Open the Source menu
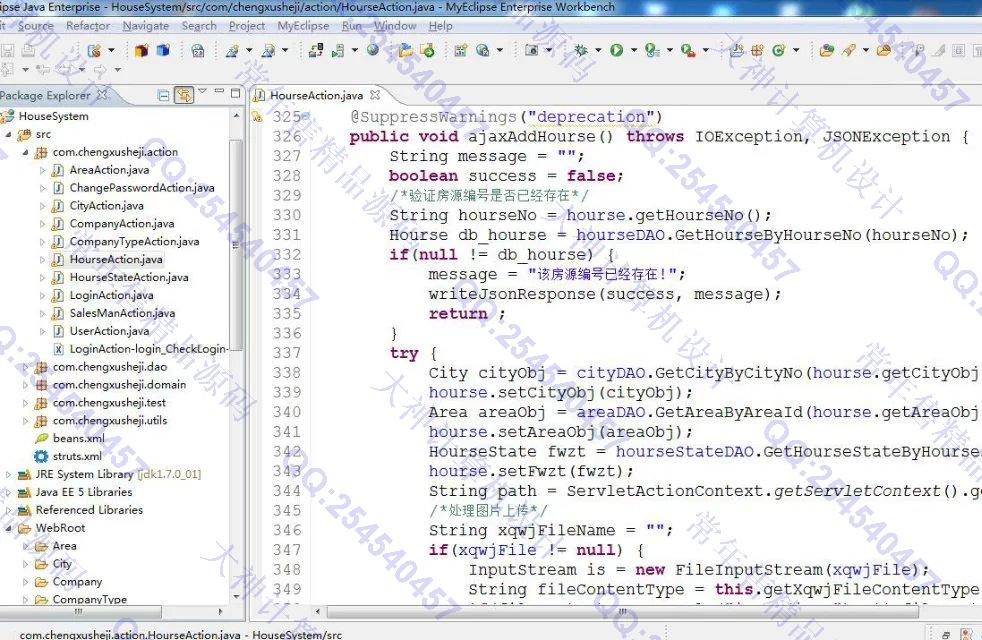The image size is (982, 640). [x=36, y=26]
